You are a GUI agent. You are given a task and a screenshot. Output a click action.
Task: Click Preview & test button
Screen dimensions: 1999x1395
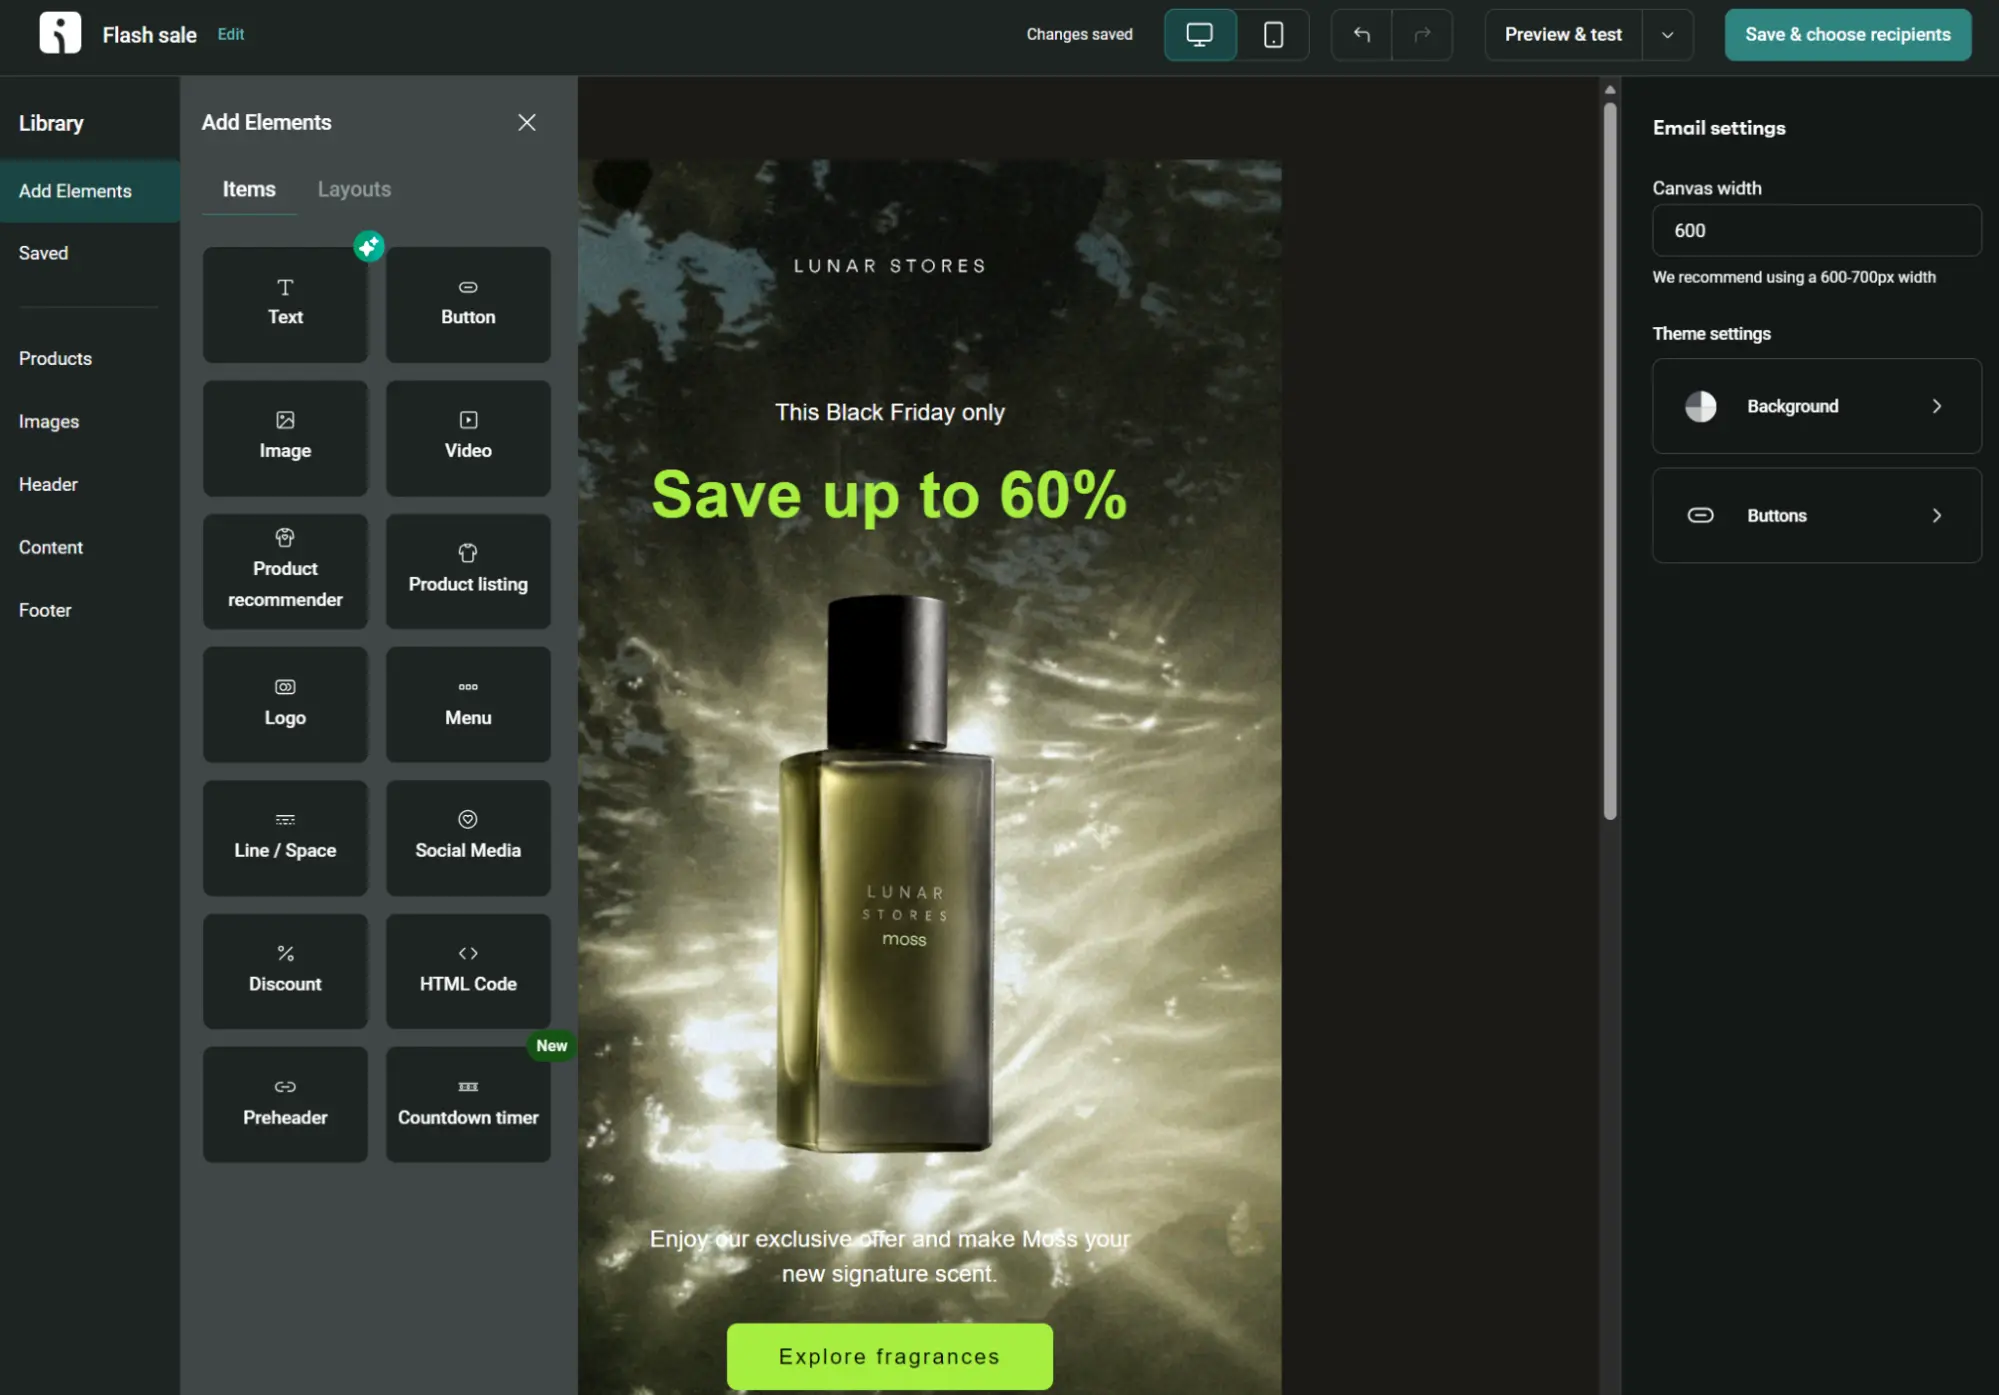coord(1563,35)
